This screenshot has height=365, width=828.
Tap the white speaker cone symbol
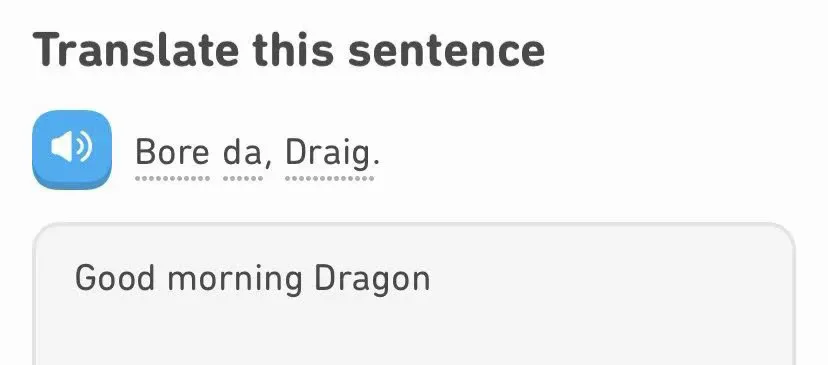(x=61, y=147)
